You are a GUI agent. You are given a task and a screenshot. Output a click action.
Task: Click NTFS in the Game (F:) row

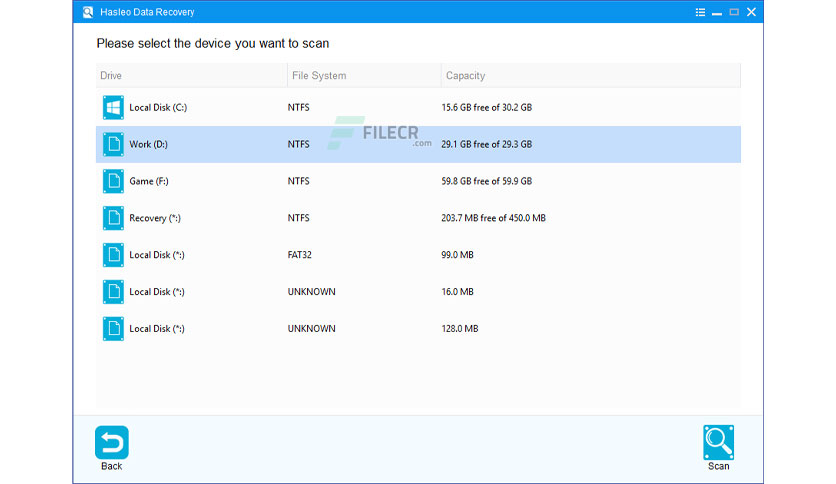click(x=299, y=181)
